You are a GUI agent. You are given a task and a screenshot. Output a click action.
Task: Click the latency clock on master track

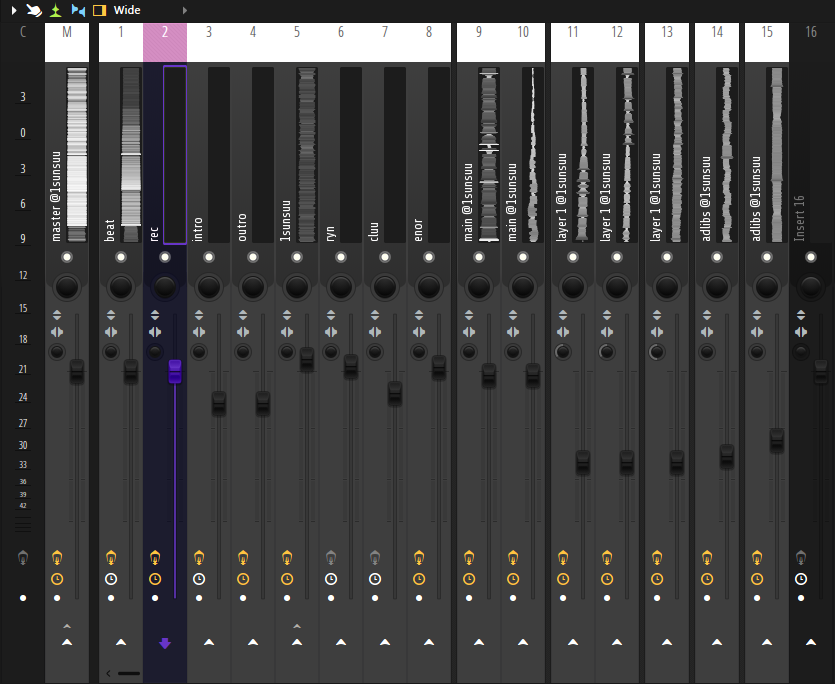tap(57, 579)
